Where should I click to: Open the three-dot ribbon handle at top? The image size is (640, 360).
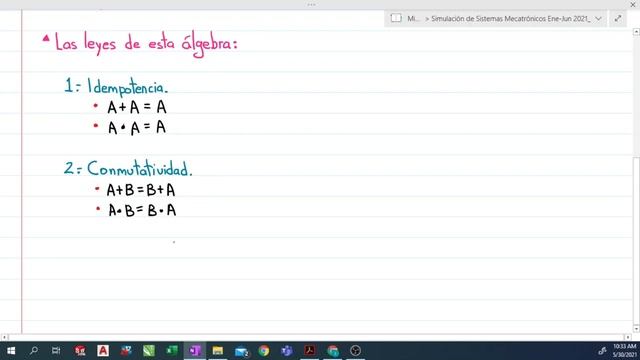pyautogui.click(x=311, y=4)
